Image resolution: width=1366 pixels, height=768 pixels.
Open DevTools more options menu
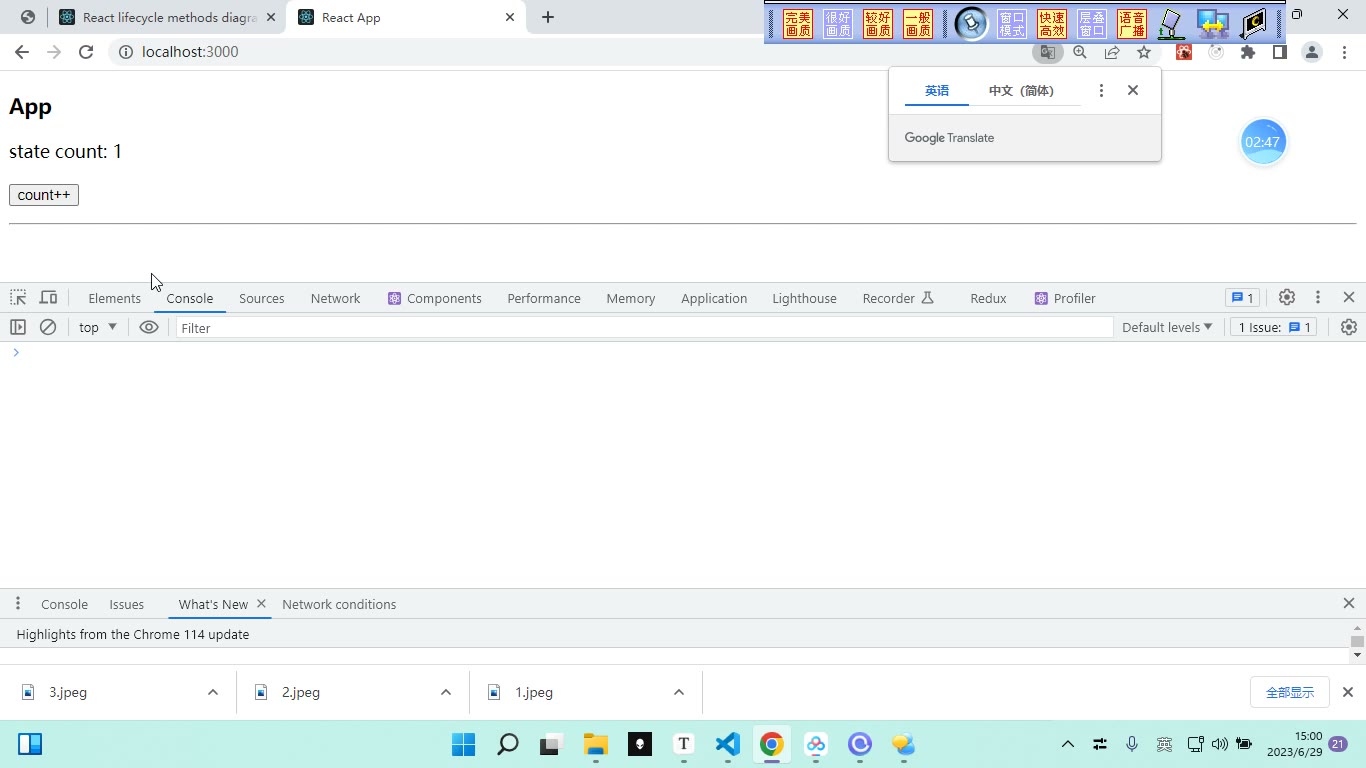click(1318, 297)
